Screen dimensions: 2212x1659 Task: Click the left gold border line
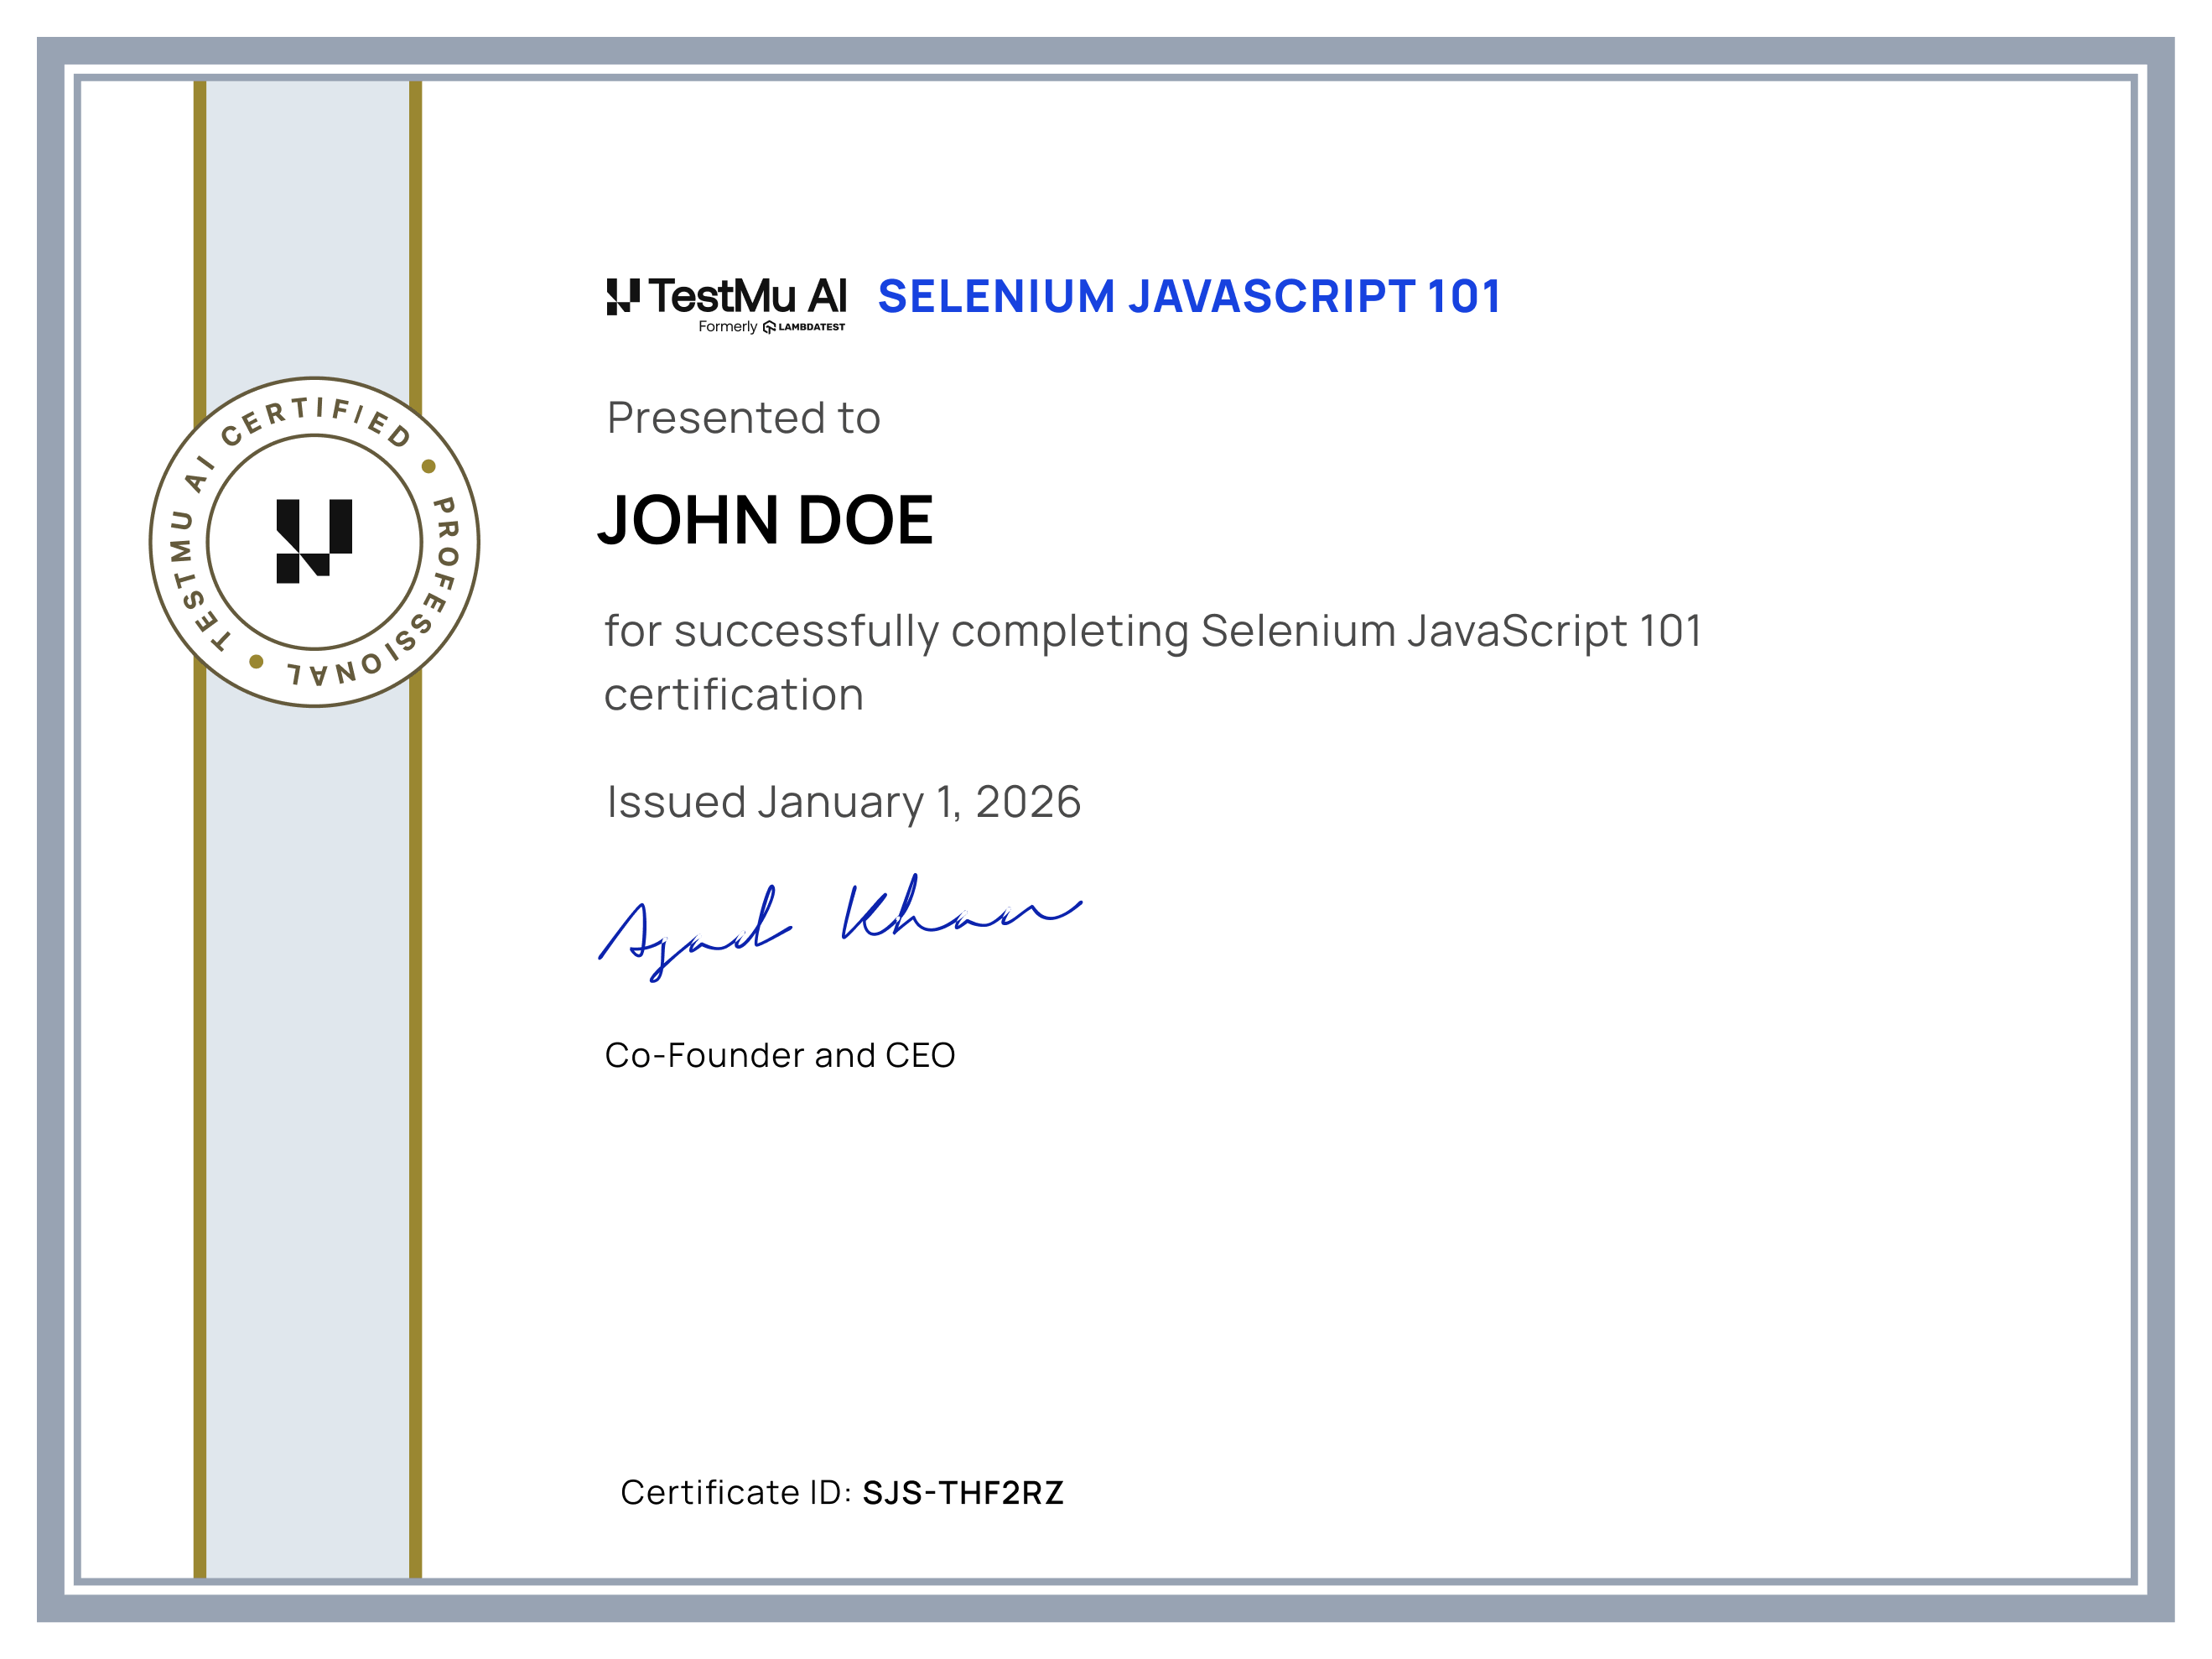click(x=201, y=900)
